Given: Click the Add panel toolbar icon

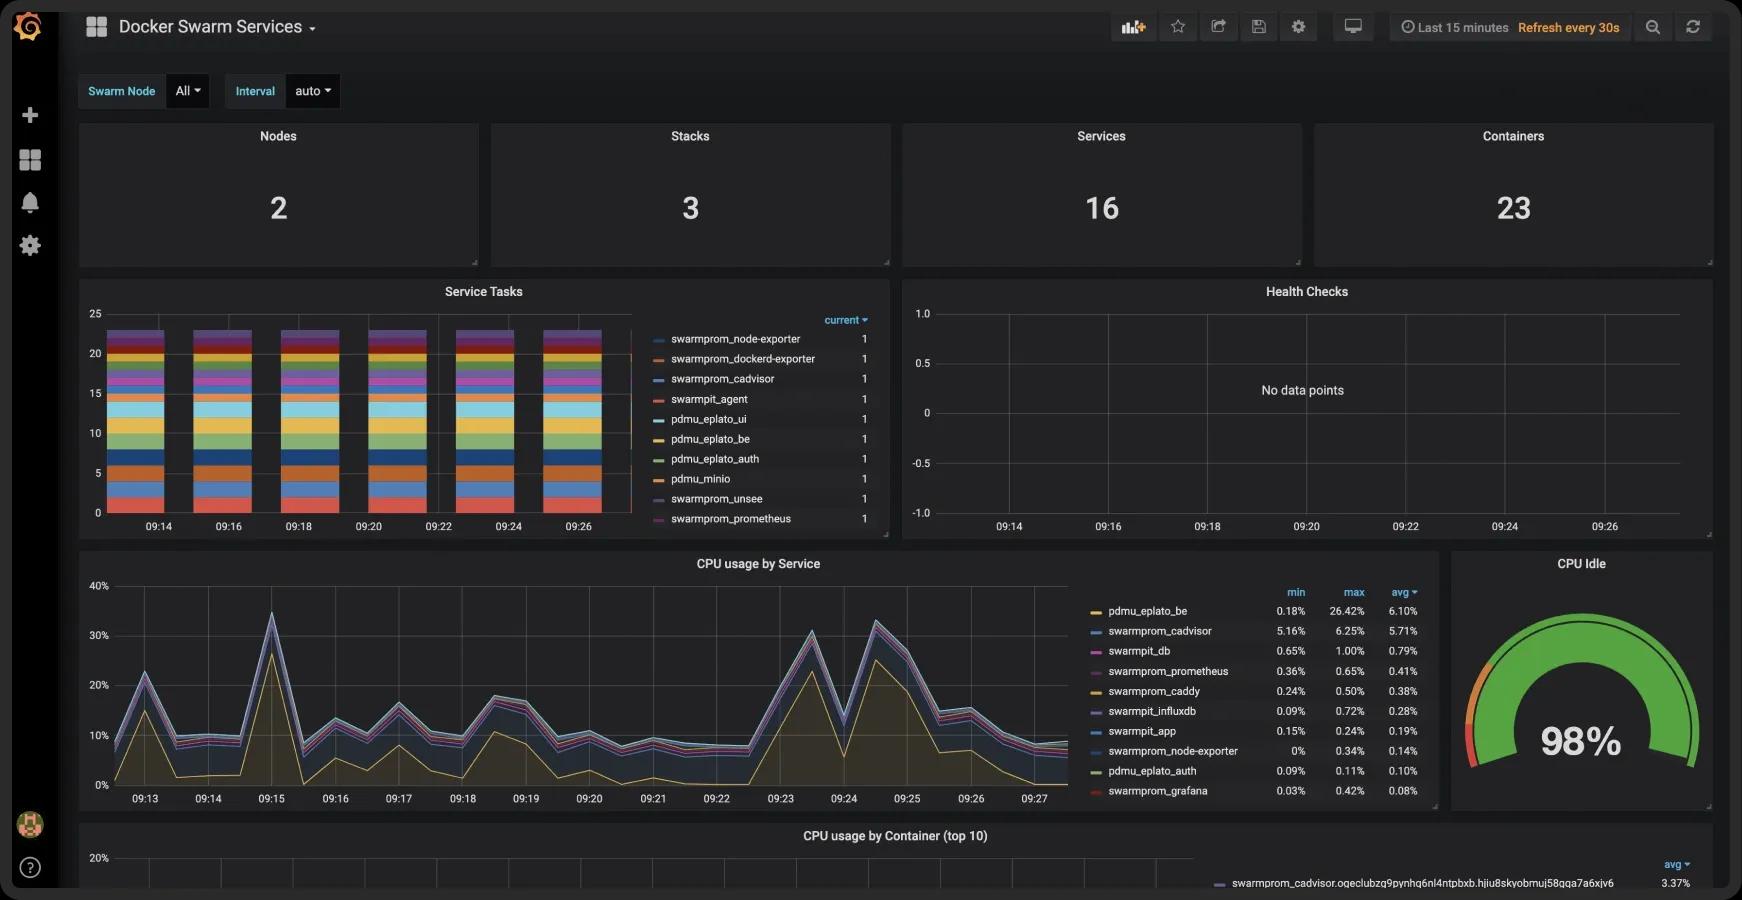Looking at the screenshot, I should click(1133, 27).
